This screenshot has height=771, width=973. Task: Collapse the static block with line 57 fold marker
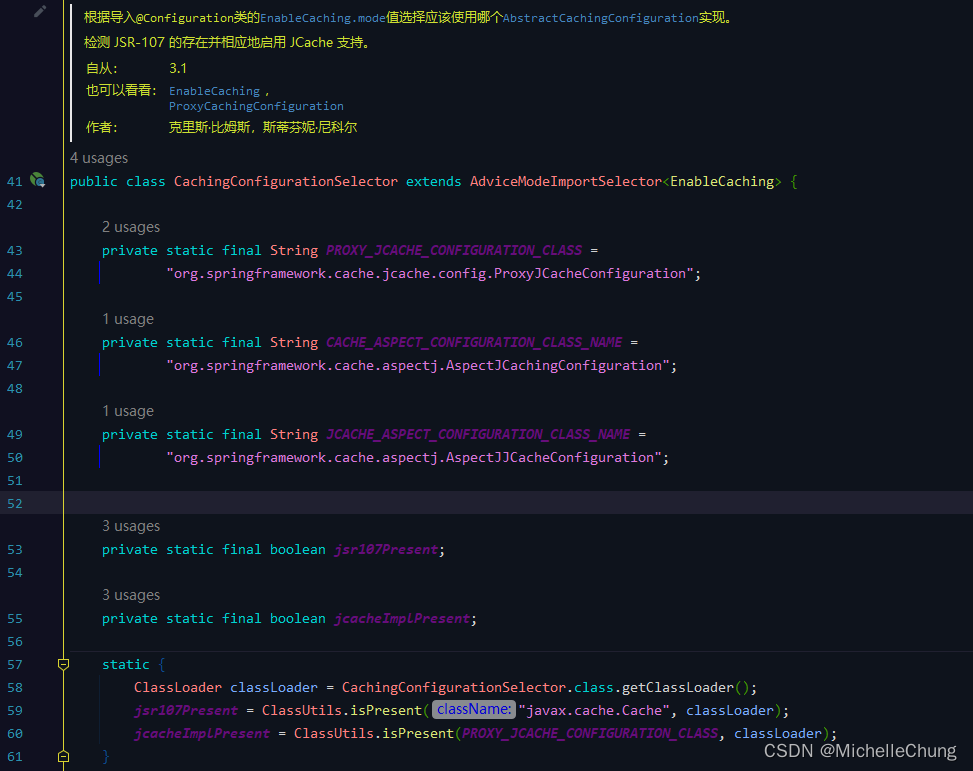(63, 663)
